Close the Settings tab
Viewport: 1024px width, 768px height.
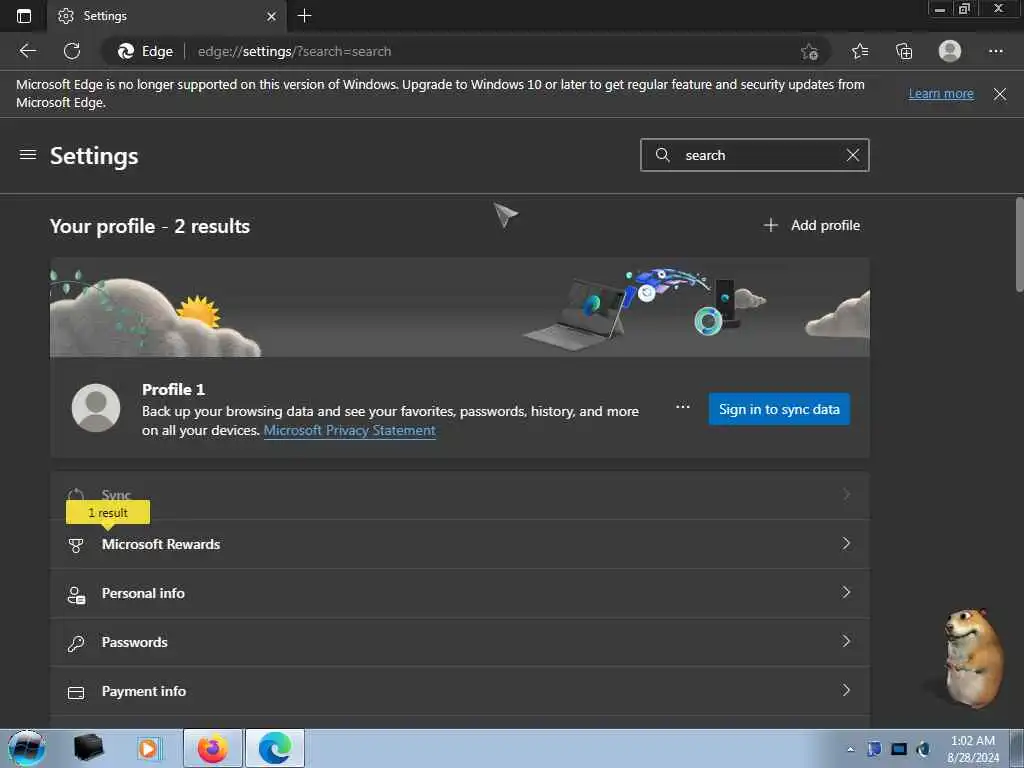click(272, 16)
